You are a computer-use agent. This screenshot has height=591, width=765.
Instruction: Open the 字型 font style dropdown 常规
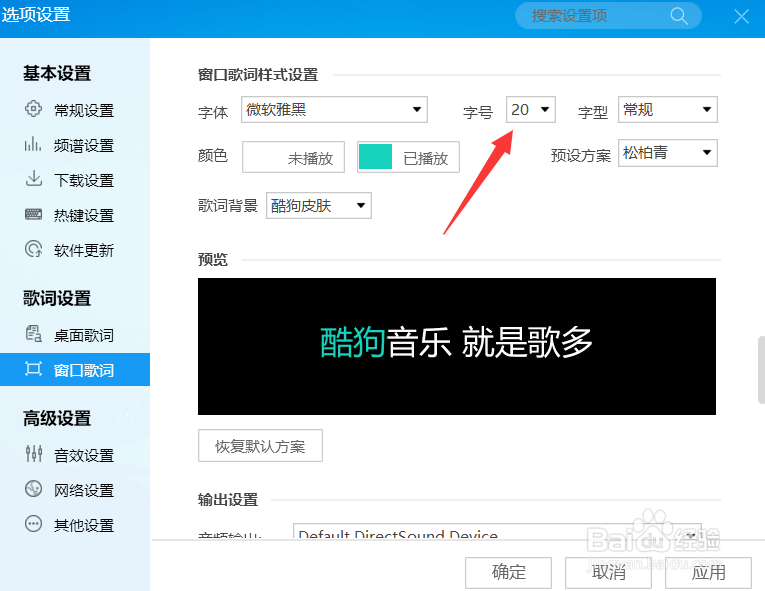(667, 109)
